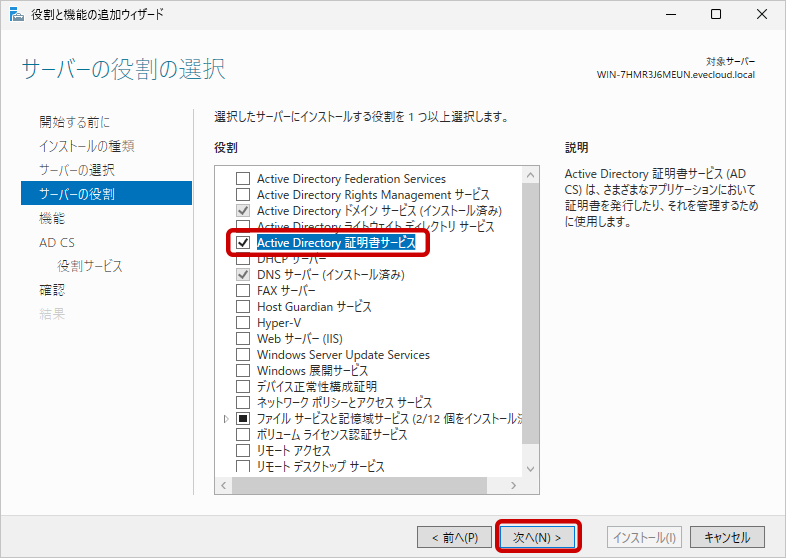786x558 pixels.
Task: Click the 前へ(P) back button
Action: (x=454, y=537)
